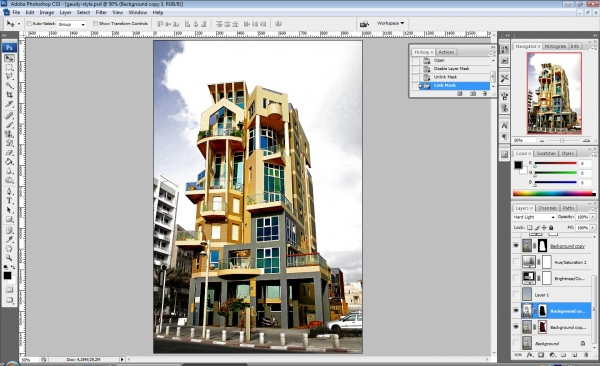This screenshot has height=366, width=600.
Task: Toggle lock transparent pixels icon
Action: click(530, 227)
